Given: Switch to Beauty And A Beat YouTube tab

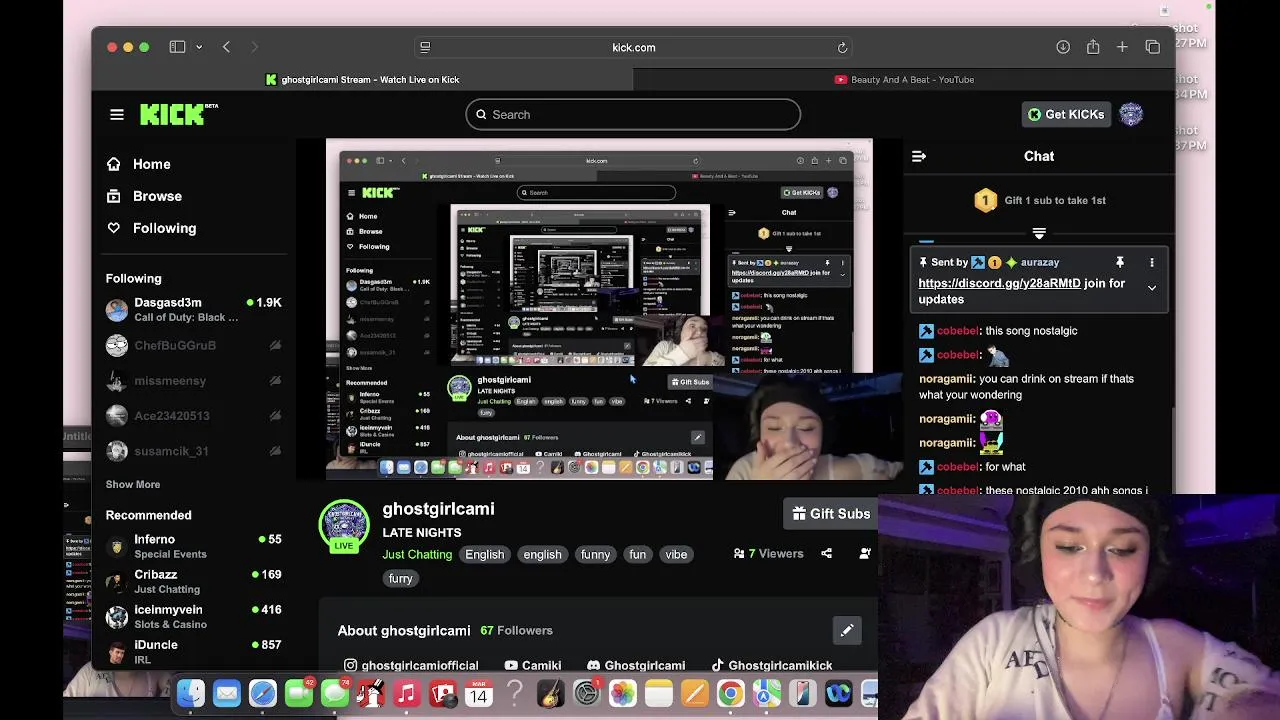Looking at the screenshot, I should (904, 80).
